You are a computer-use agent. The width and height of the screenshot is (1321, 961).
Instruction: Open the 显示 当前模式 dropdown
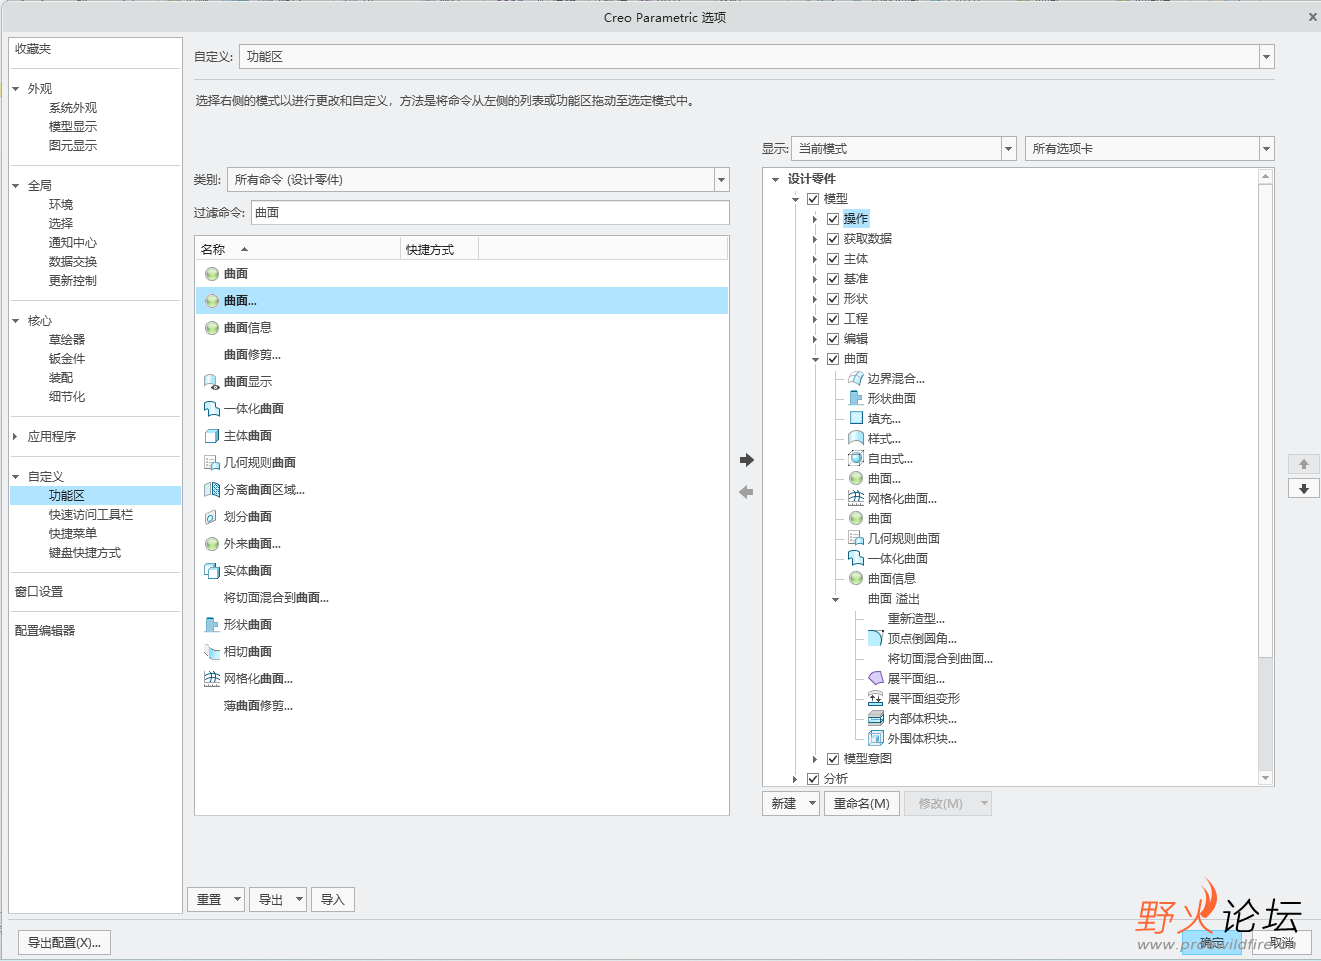tap(1009, 149)
